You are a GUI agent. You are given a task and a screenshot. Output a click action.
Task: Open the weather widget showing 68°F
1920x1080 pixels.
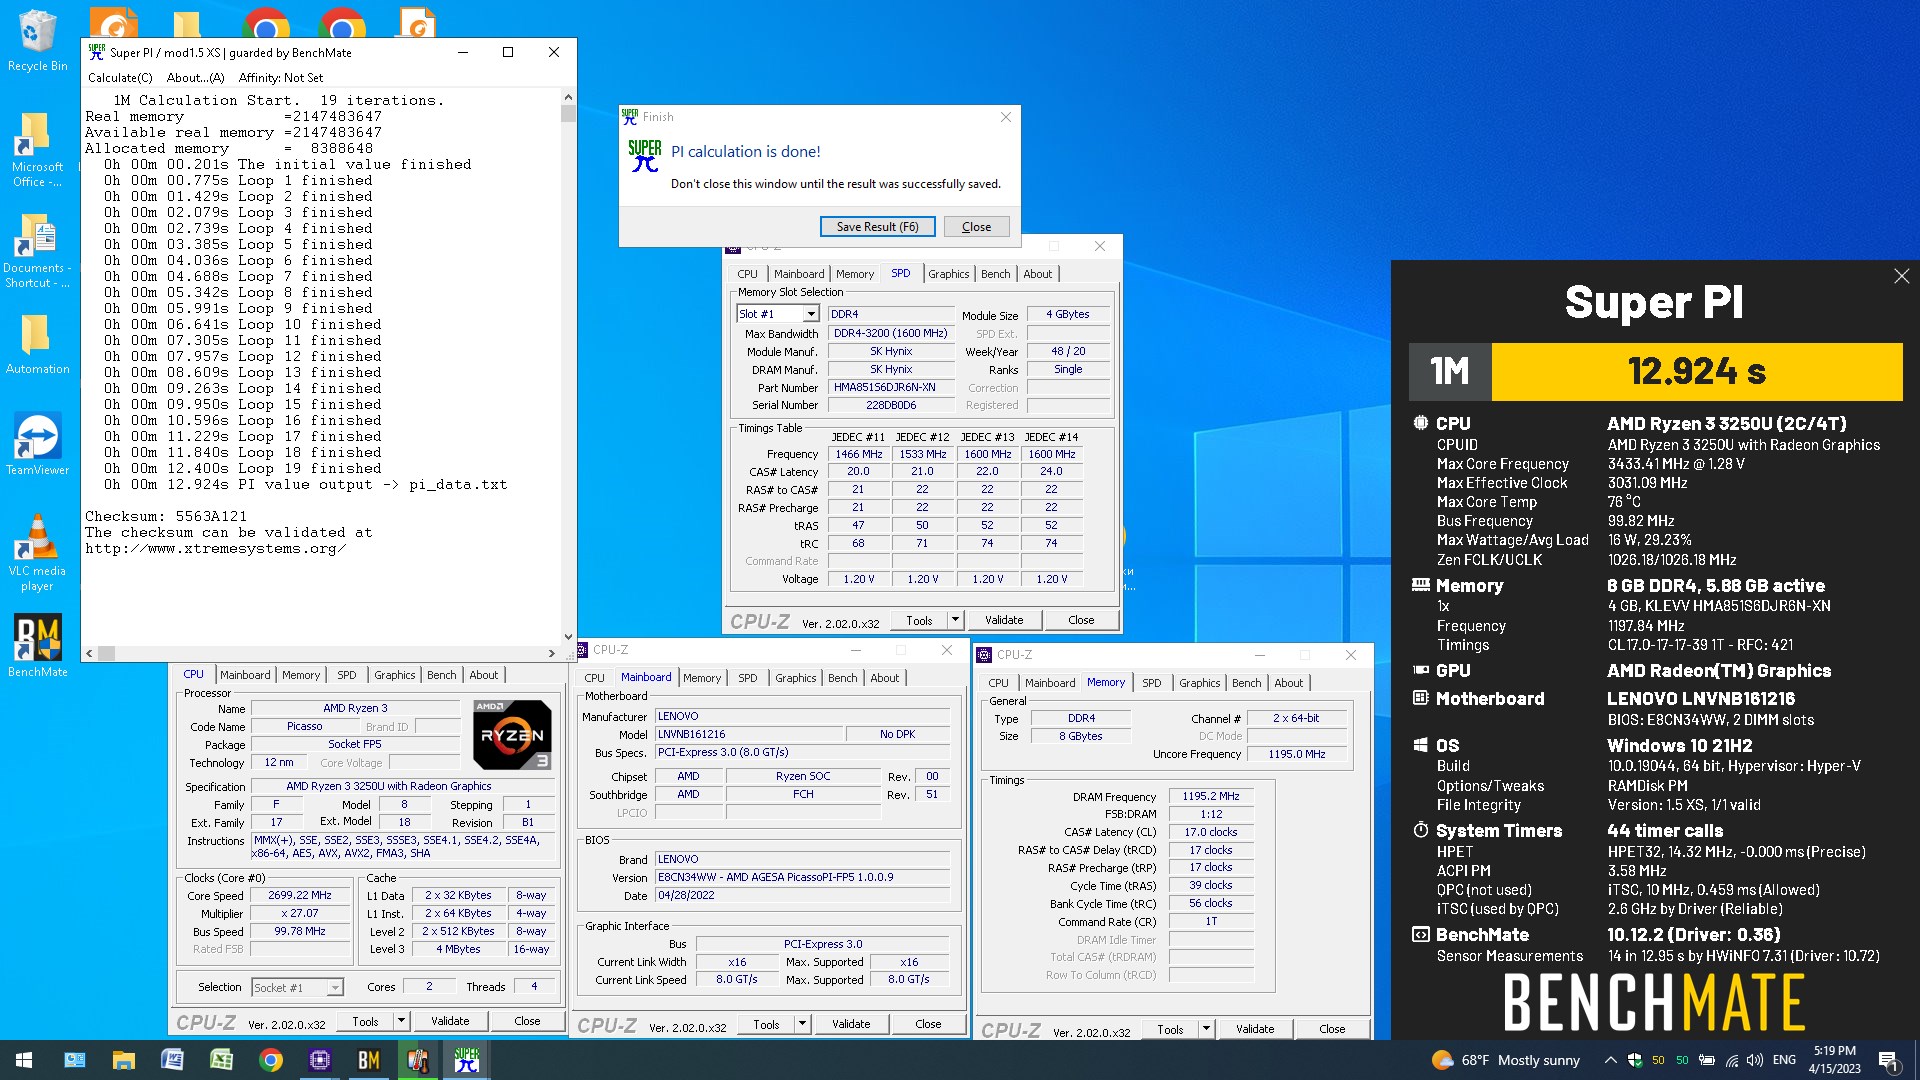(x=1505, y=1060)
